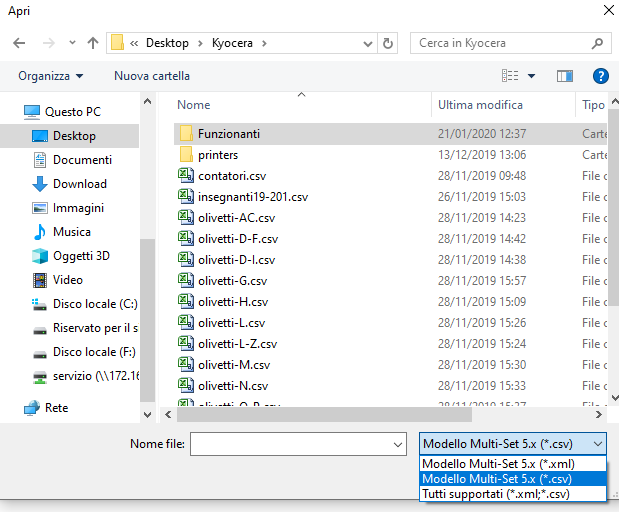Image resolution: width=619 pixels, height=512 pixels.
Task: Select olivetti-L.csv file
Action: point(231,323)
